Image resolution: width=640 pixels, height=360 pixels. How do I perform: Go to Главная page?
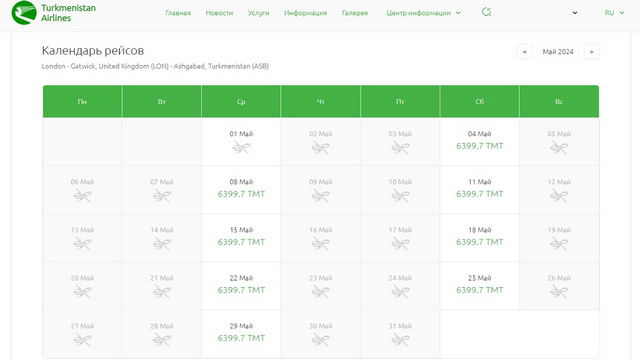point(178,13)
